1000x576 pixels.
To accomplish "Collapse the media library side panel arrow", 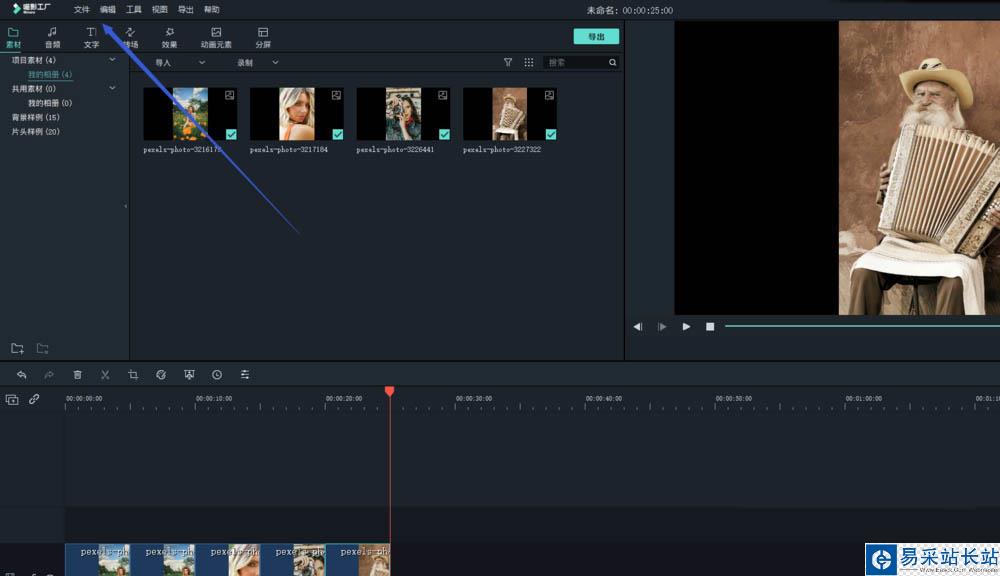I will (126, 206).
